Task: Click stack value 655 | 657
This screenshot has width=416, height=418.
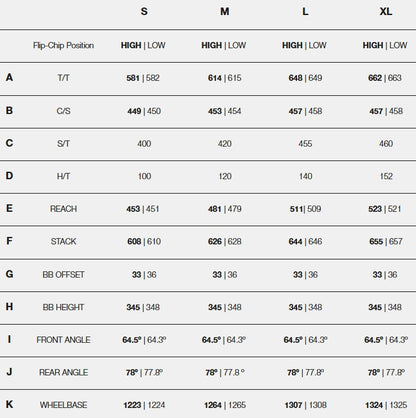Action: tap(386, 241)
